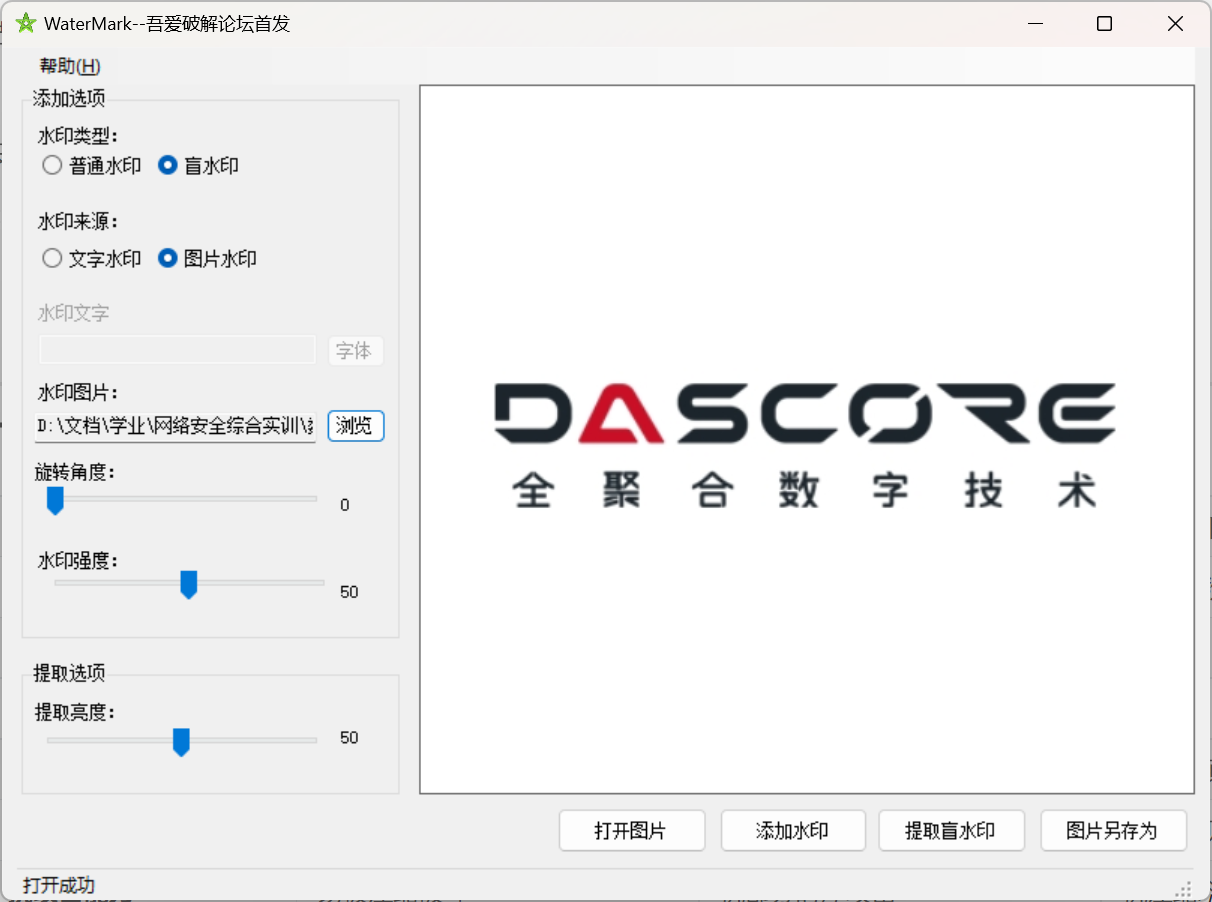Image resolution: width=1212 pixels, height=902 pixels.
Task: Click the 打开成功 status bar text
Action: tap(59, 885)
